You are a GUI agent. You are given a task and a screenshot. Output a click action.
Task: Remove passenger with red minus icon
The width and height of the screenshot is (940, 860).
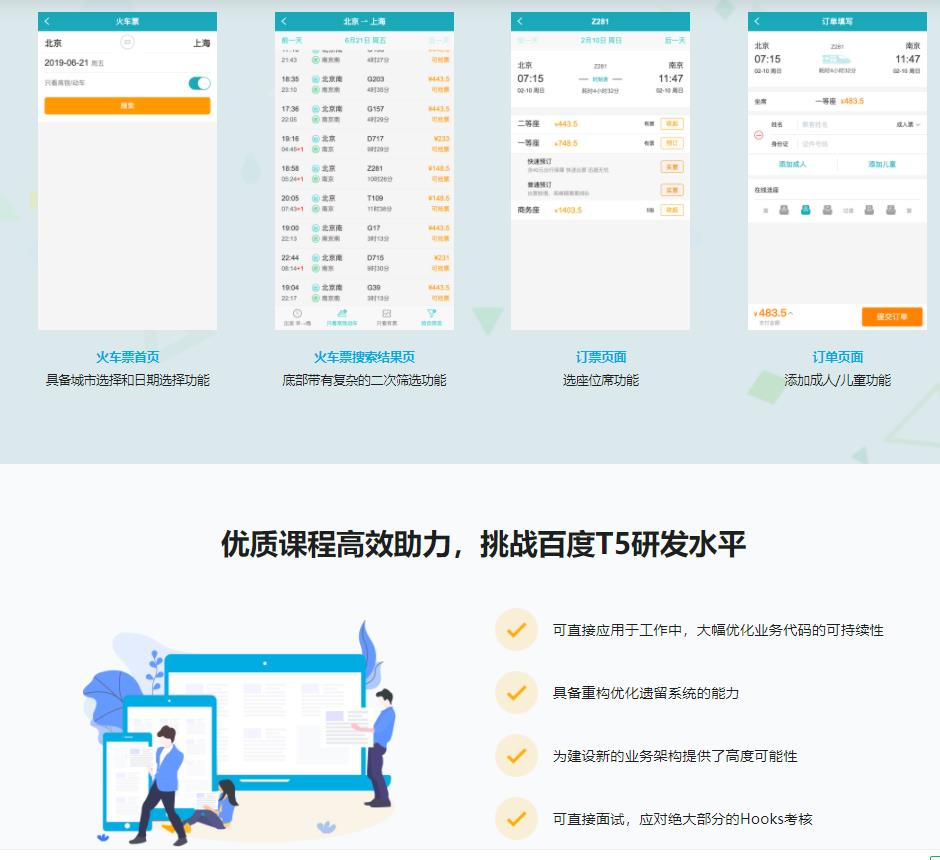click(759, 134)
